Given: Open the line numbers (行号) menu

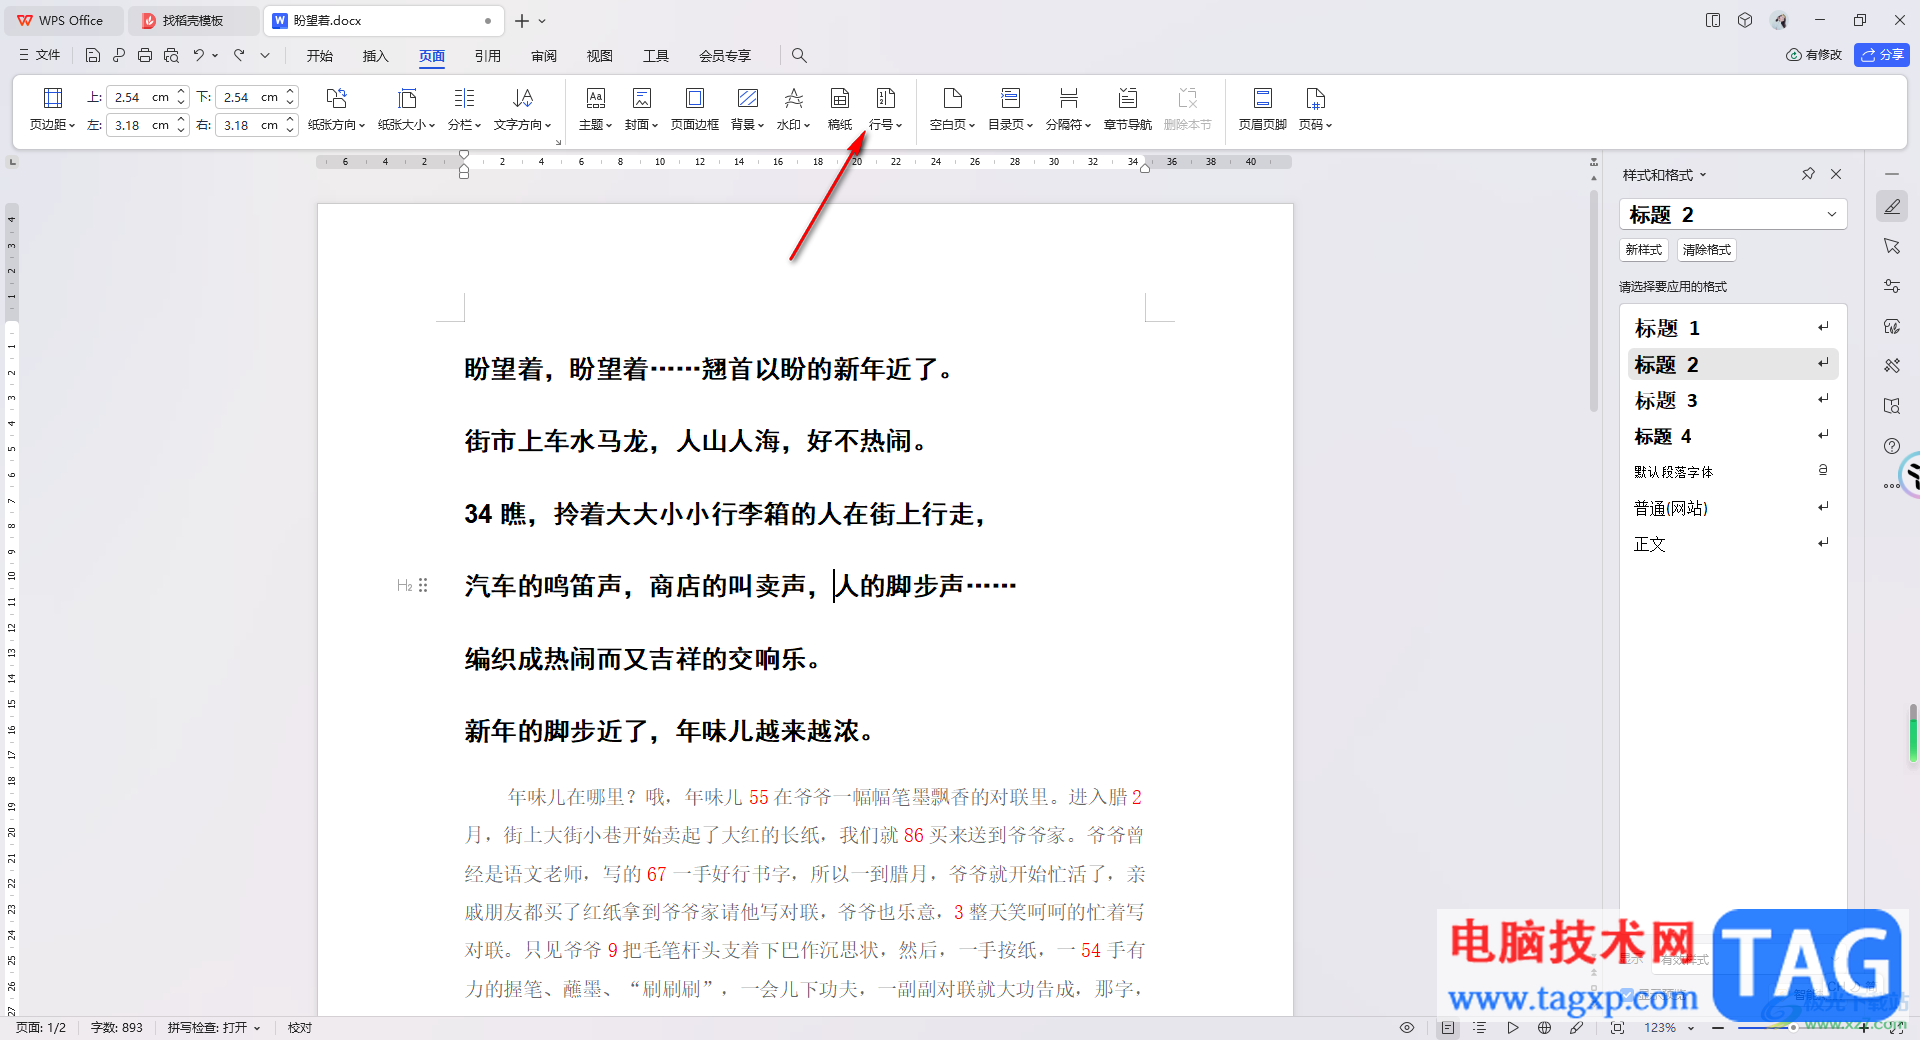Looking at the screenshot, I should click(x=885, y=110).
